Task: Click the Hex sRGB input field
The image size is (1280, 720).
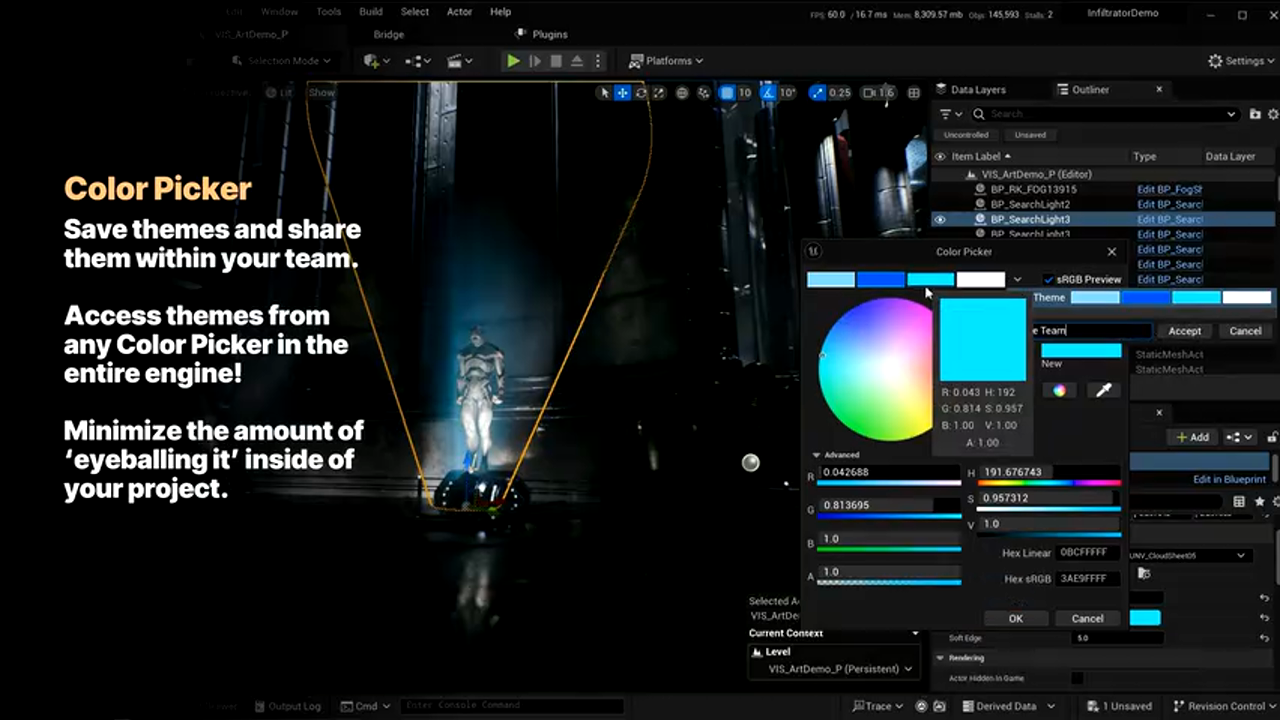Action: (1087, 579)
